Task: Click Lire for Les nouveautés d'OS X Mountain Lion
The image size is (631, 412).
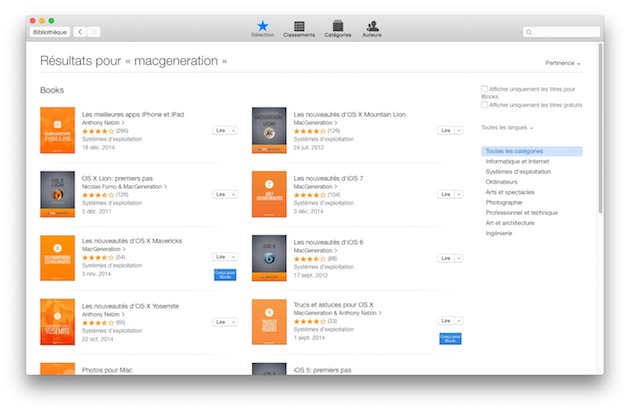Action: point(446,130)
